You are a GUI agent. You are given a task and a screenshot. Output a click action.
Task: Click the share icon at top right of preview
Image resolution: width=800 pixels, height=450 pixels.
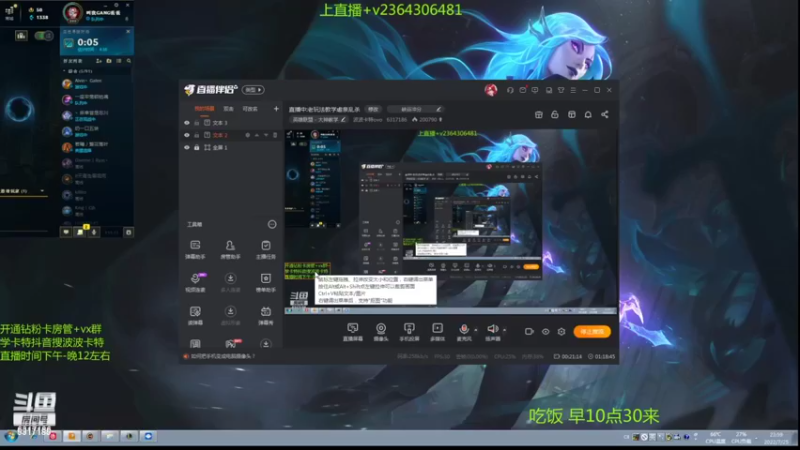605,114
